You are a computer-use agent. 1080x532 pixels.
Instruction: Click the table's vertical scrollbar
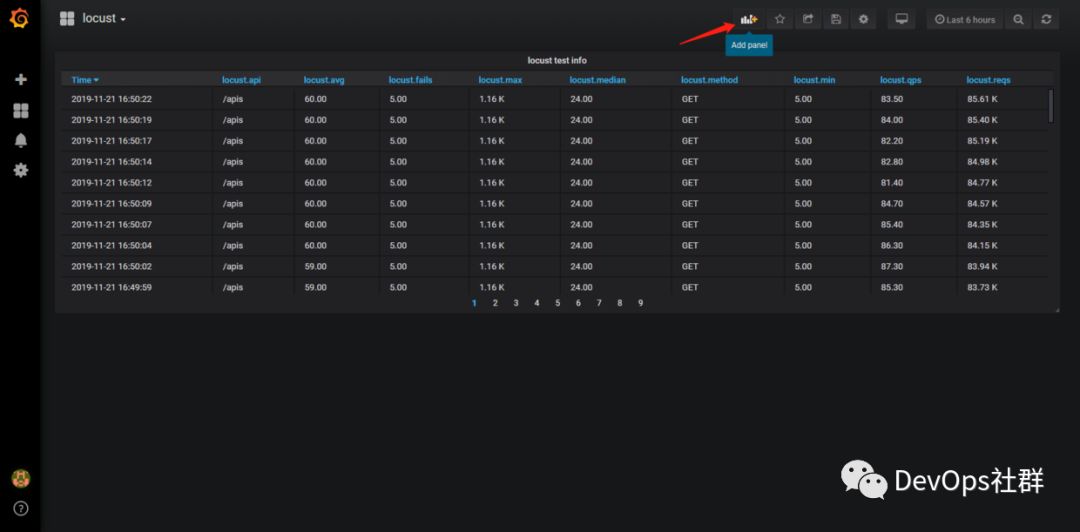[1051, 105]
